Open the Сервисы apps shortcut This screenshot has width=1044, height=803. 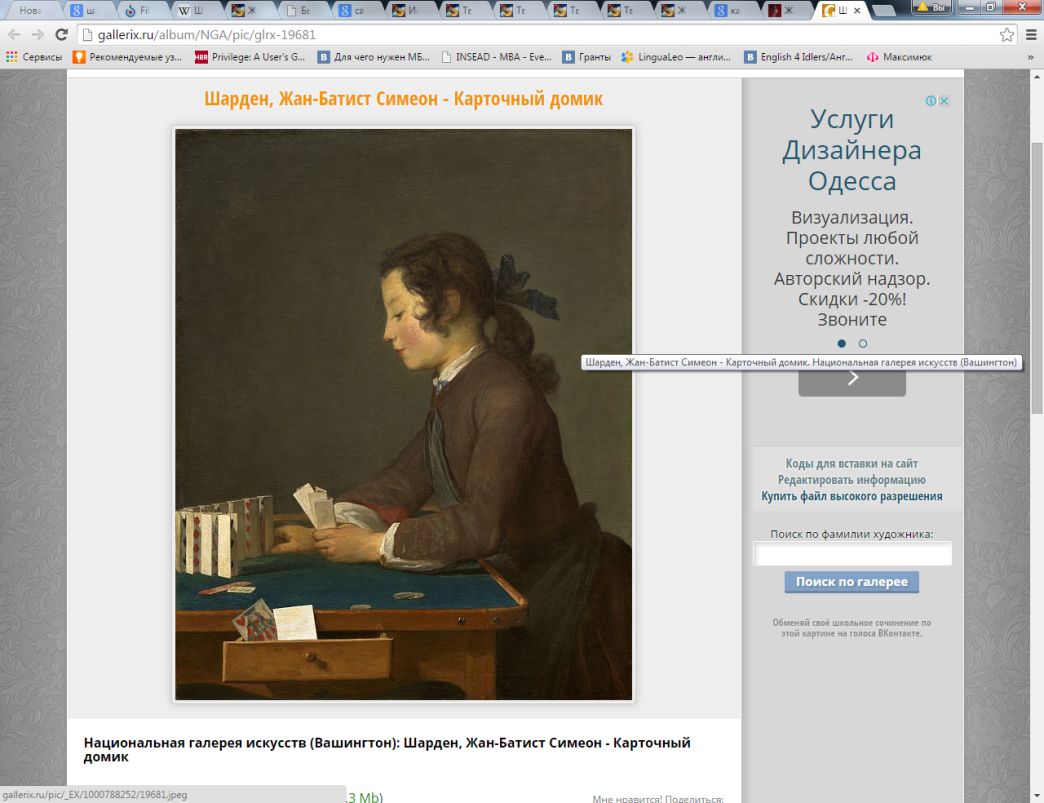34,57
